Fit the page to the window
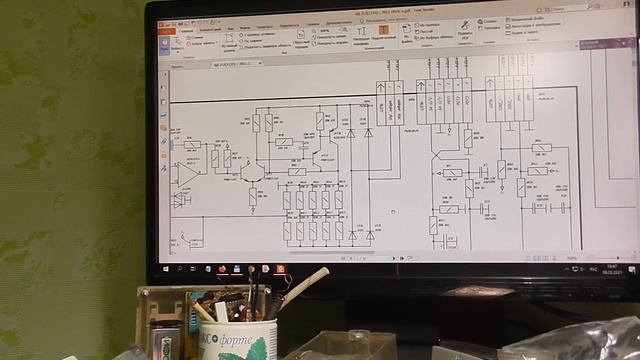Viewport: 640px width, 360px height. 256,35
